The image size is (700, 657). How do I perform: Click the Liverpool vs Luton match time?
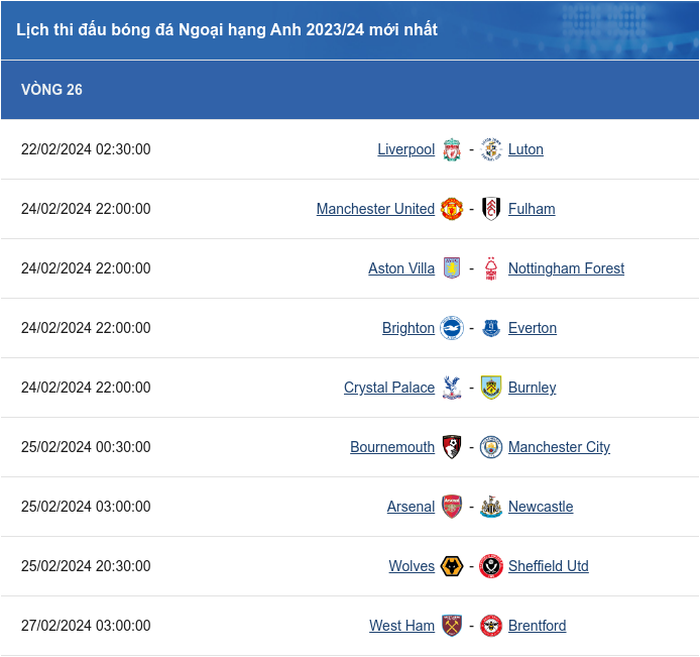(86, 149)
